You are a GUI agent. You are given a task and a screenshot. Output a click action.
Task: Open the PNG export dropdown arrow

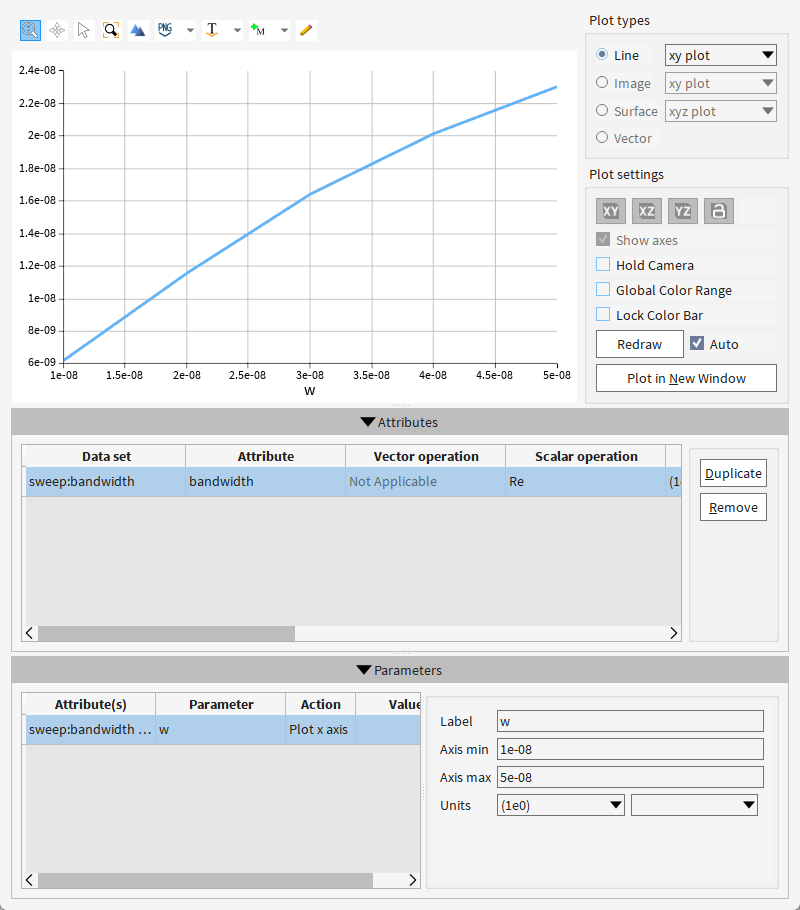[x=190, y=30]
